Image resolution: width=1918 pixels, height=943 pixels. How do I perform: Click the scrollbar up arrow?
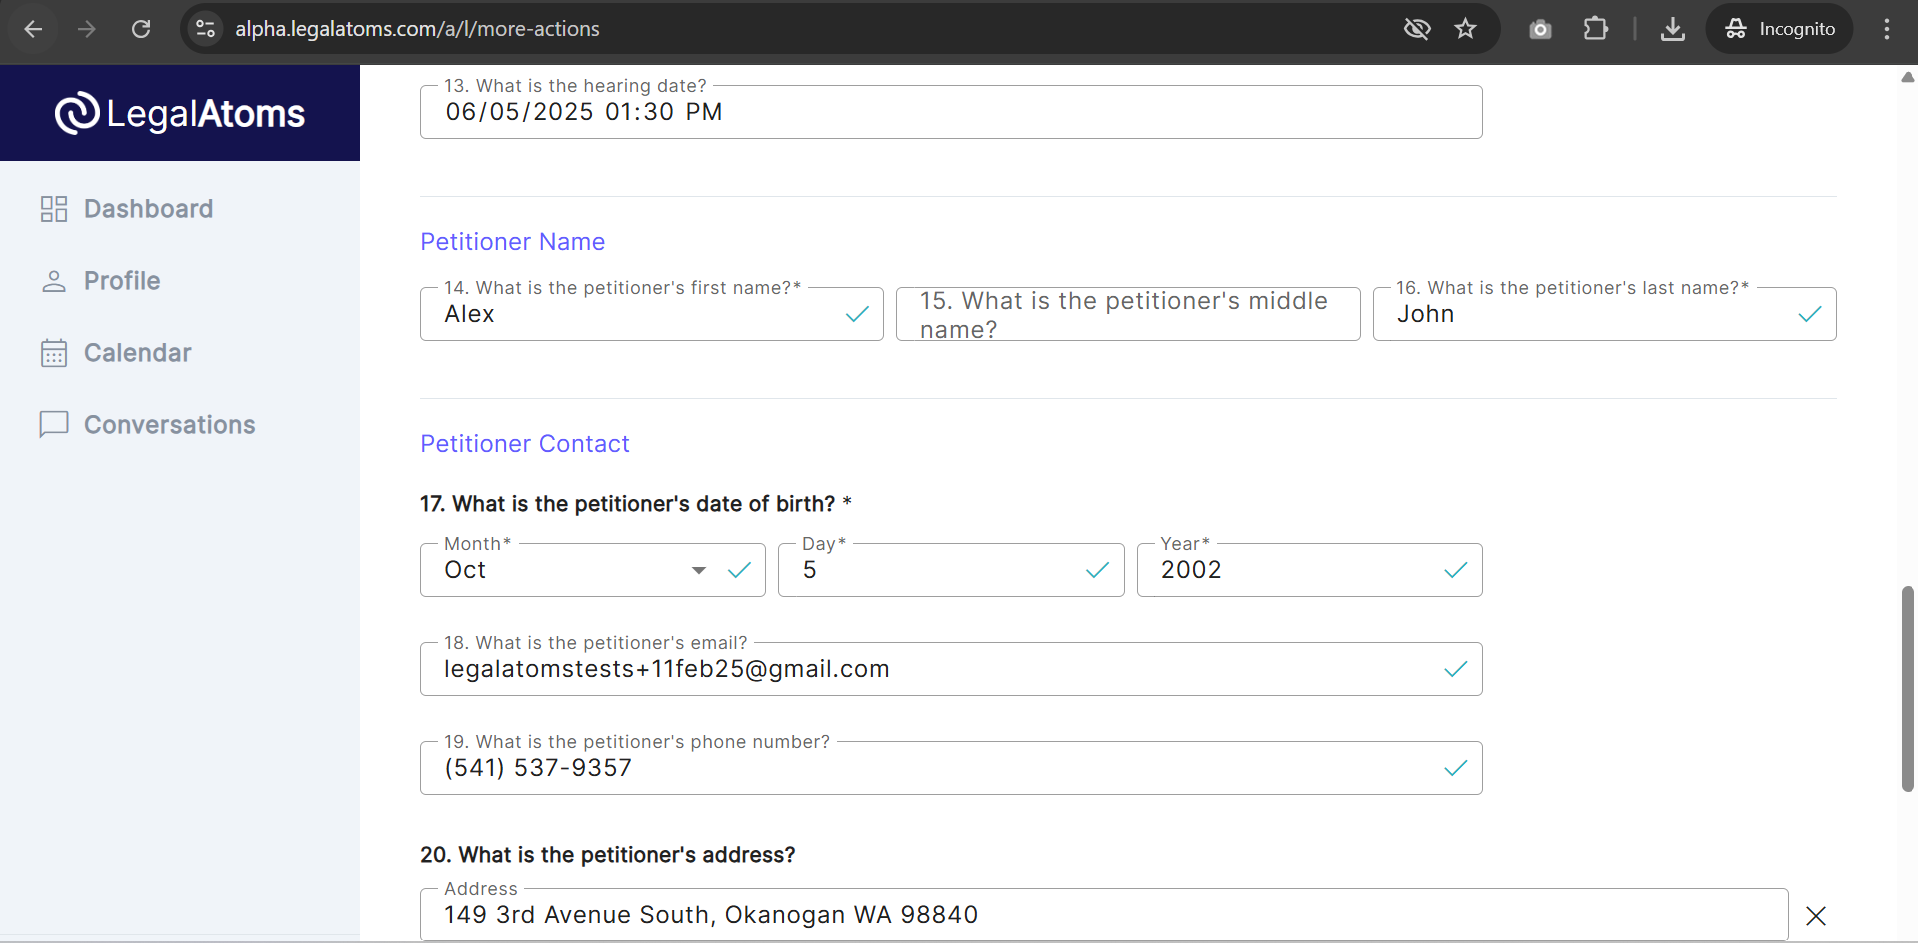[1908, 77]
